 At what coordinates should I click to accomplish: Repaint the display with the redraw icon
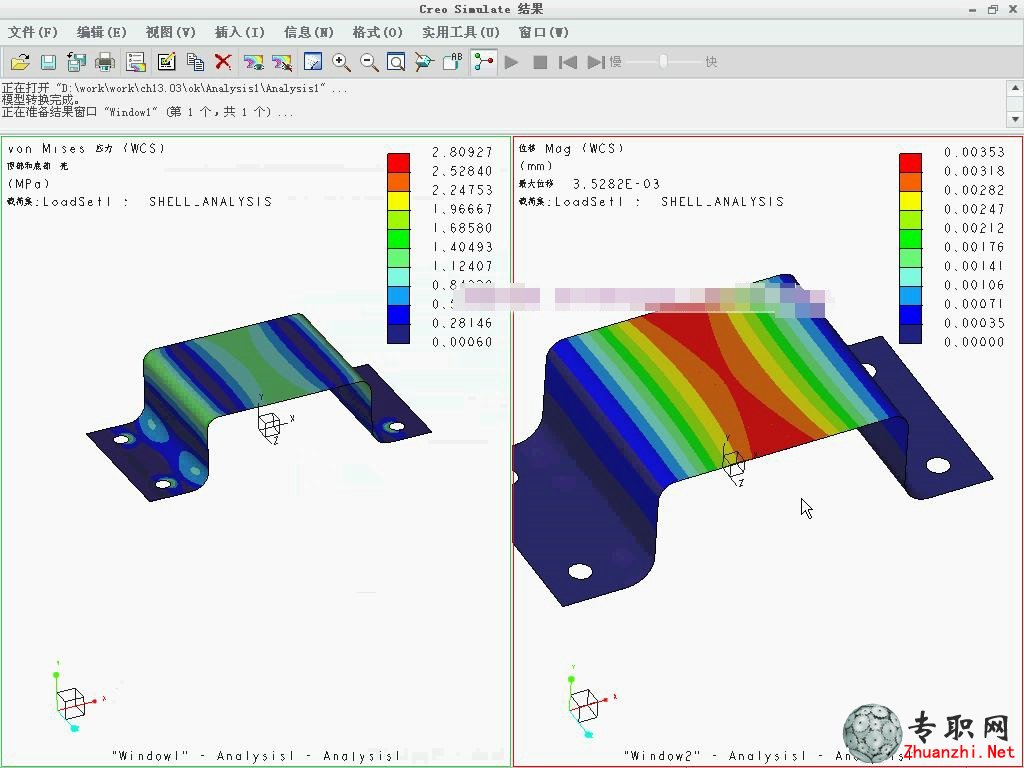coord(313,62)
